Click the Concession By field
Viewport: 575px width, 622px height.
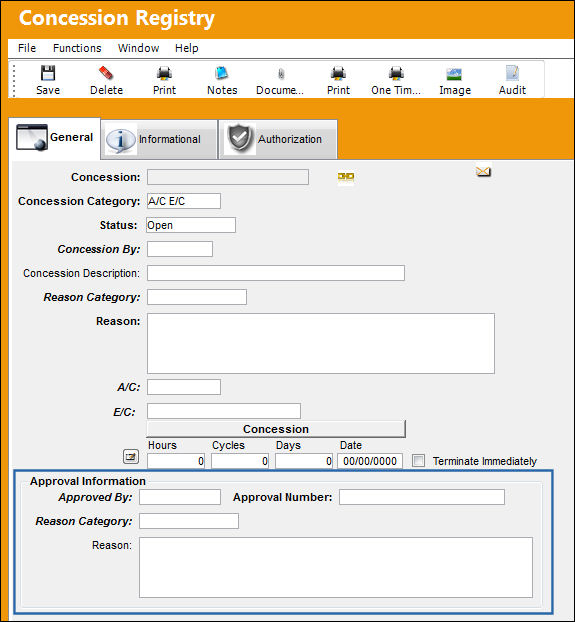pos(180,249)
